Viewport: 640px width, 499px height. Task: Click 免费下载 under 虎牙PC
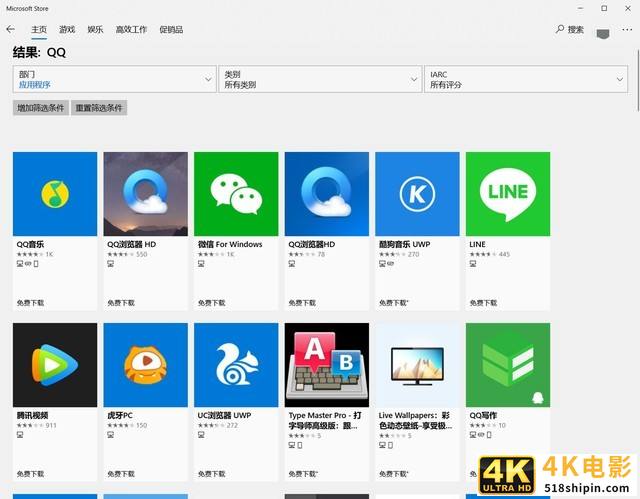(121, 474)
